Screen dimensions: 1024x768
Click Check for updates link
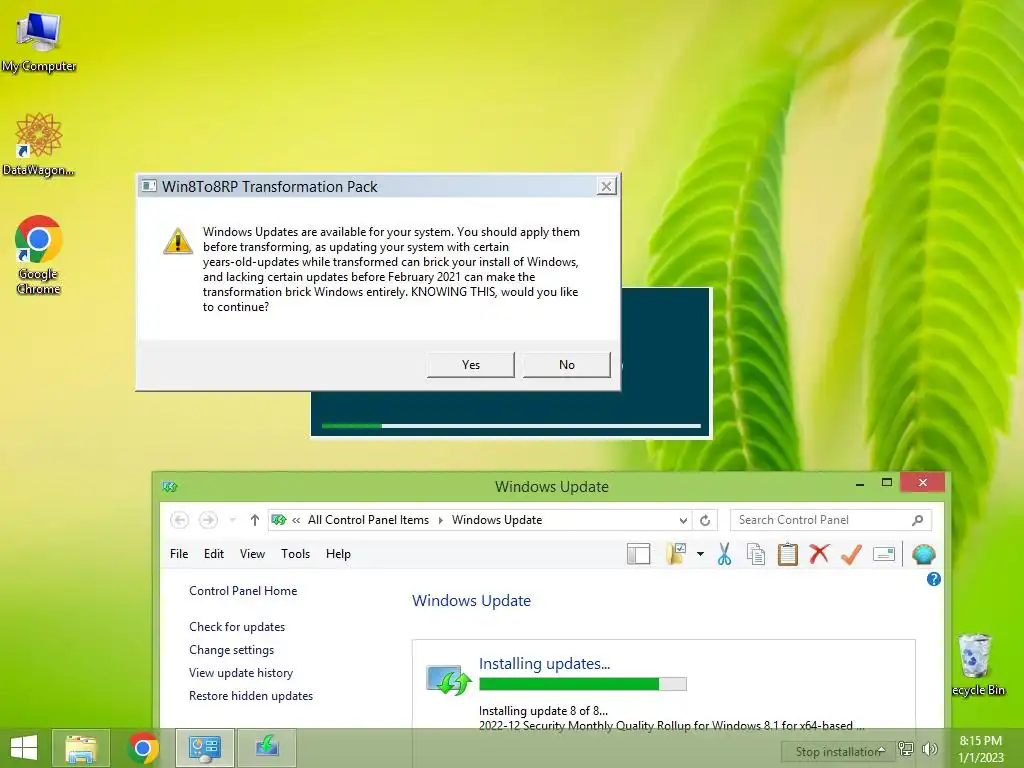click(x=237, y=627)
